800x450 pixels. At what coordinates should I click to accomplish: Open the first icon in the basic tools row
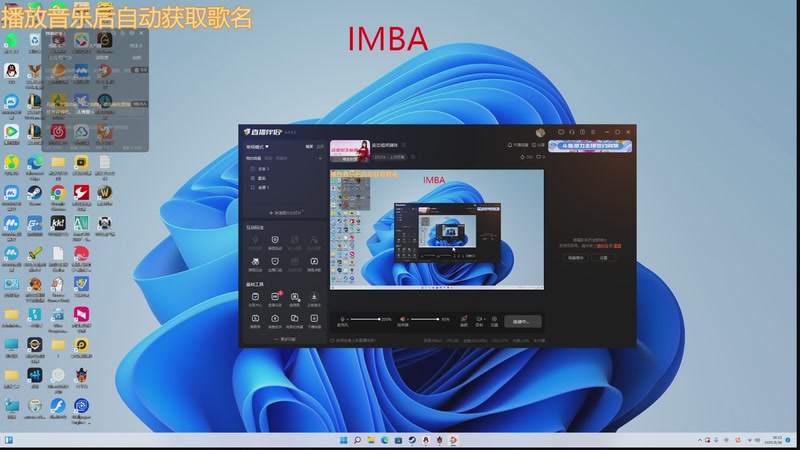click(255, 298)
